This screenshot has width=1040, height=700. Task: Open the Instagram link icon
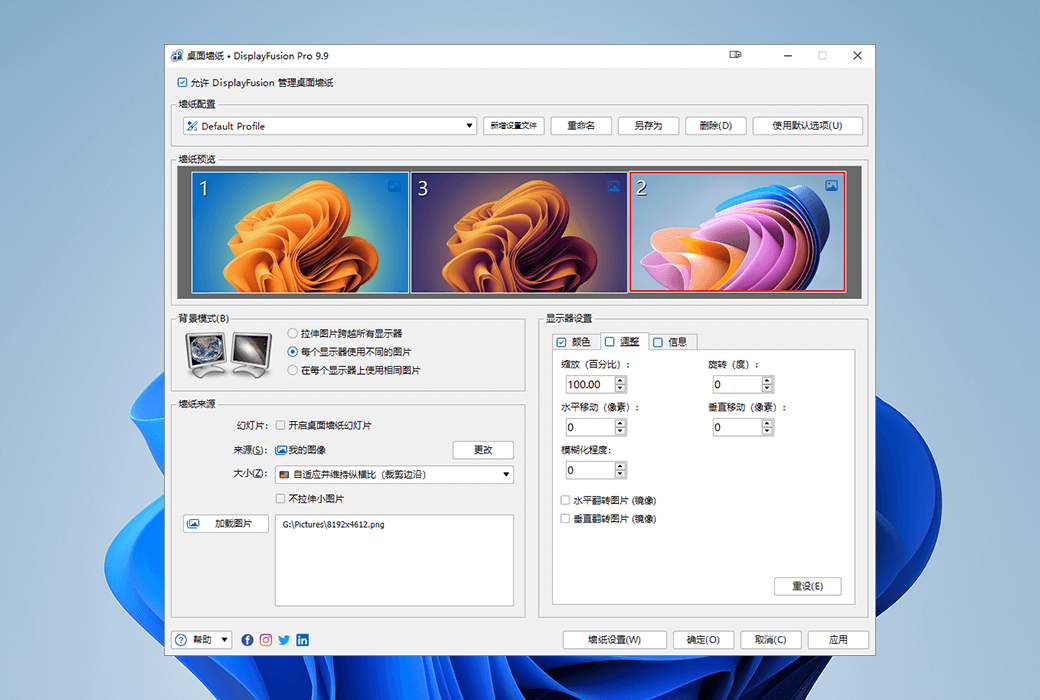[x=266, y=640]
